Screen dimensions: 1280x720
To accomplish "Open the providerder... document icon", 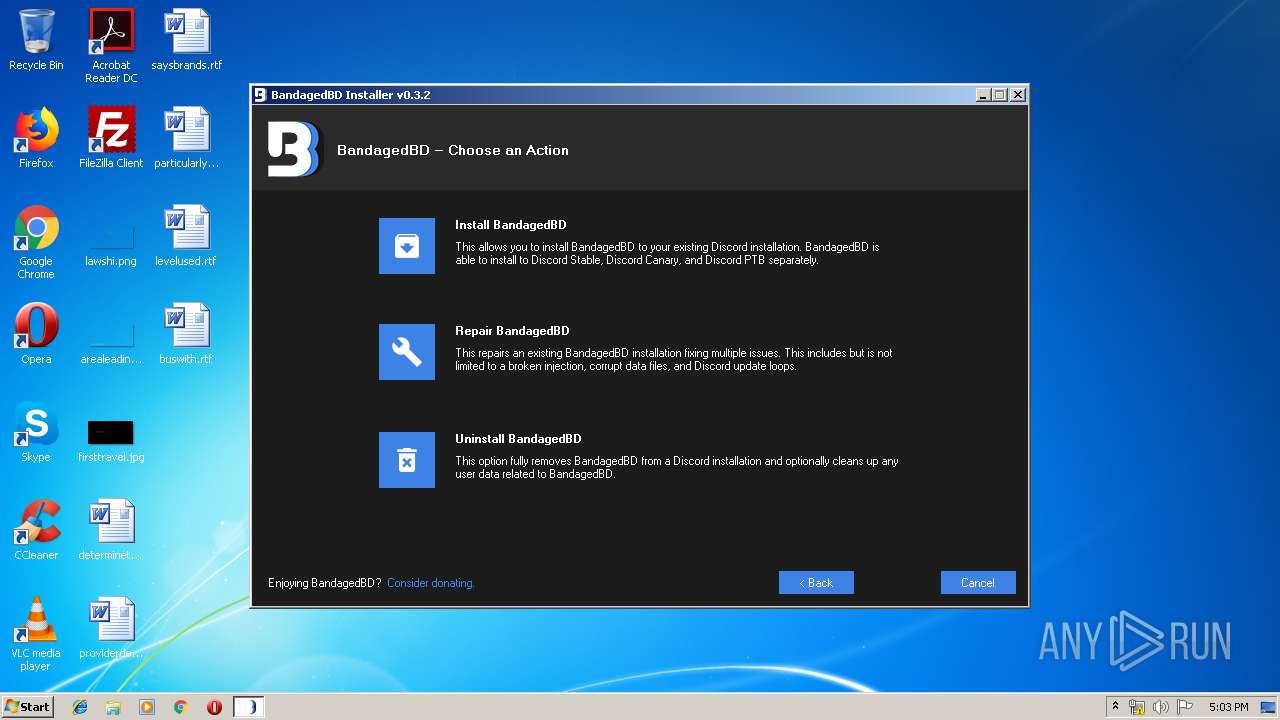I will [111, 628].
